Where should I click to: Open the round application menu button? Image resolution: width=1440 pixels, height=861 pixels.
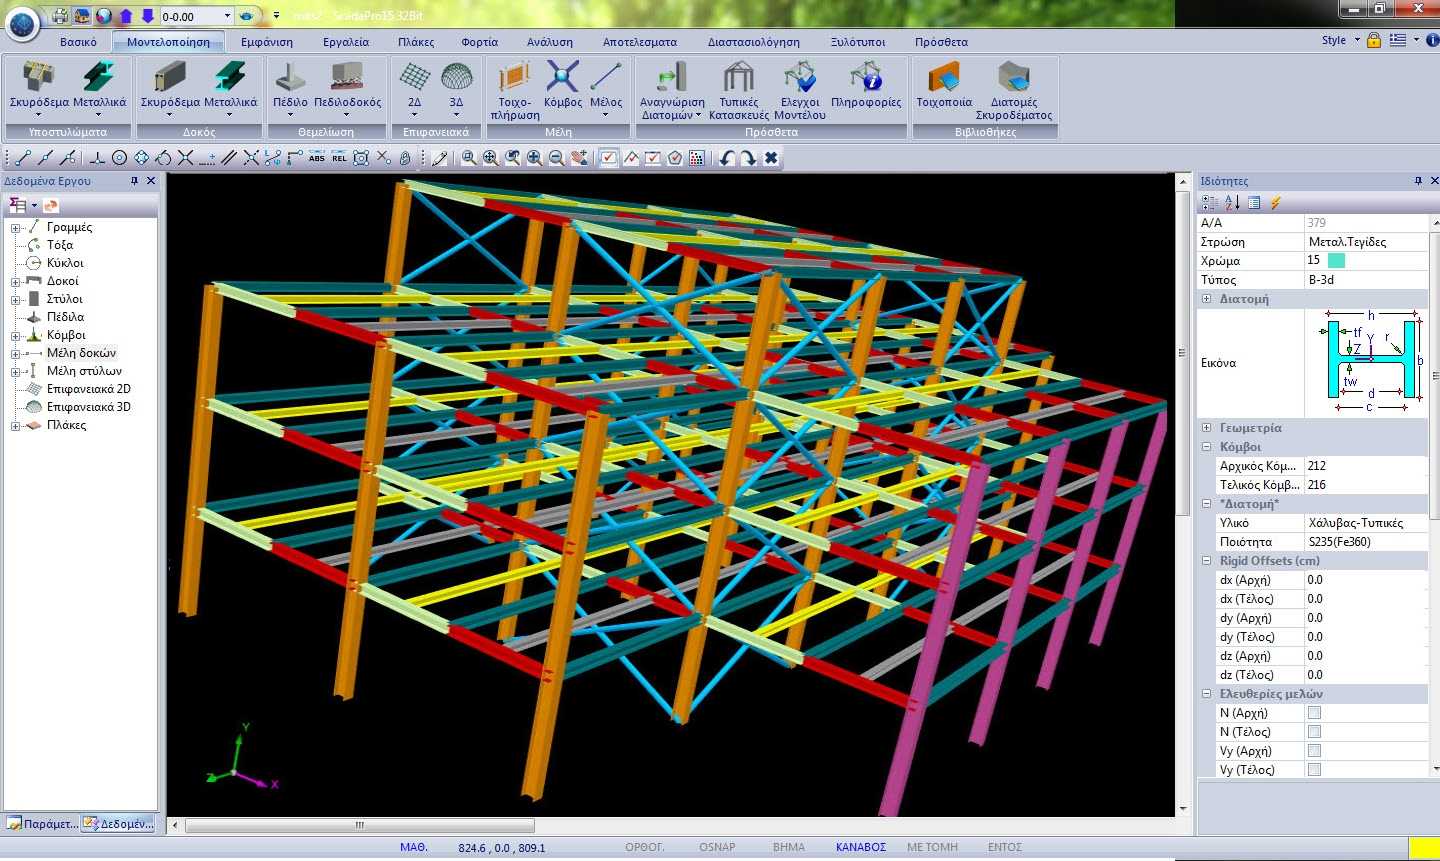coord(22,22)
